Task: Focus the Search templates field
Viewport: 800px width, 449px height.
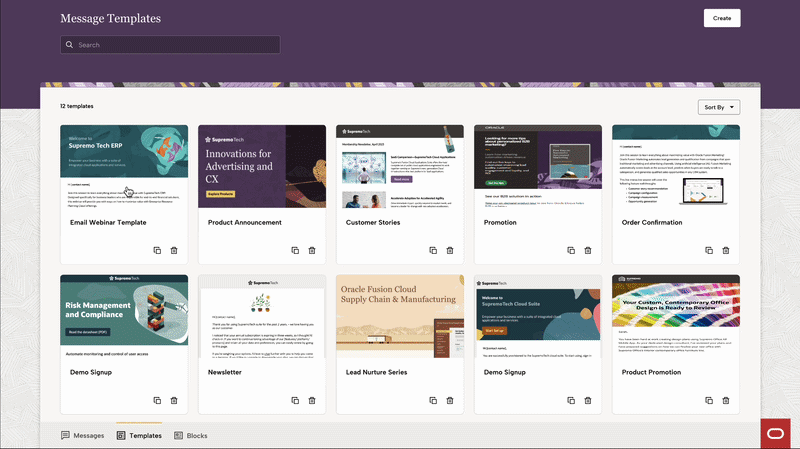Action: click(170, 45)
